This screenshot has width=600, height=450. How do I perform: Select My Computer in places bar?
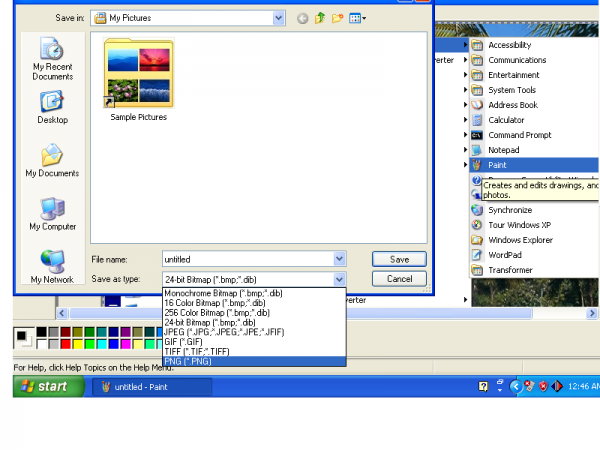coord(52,214)
